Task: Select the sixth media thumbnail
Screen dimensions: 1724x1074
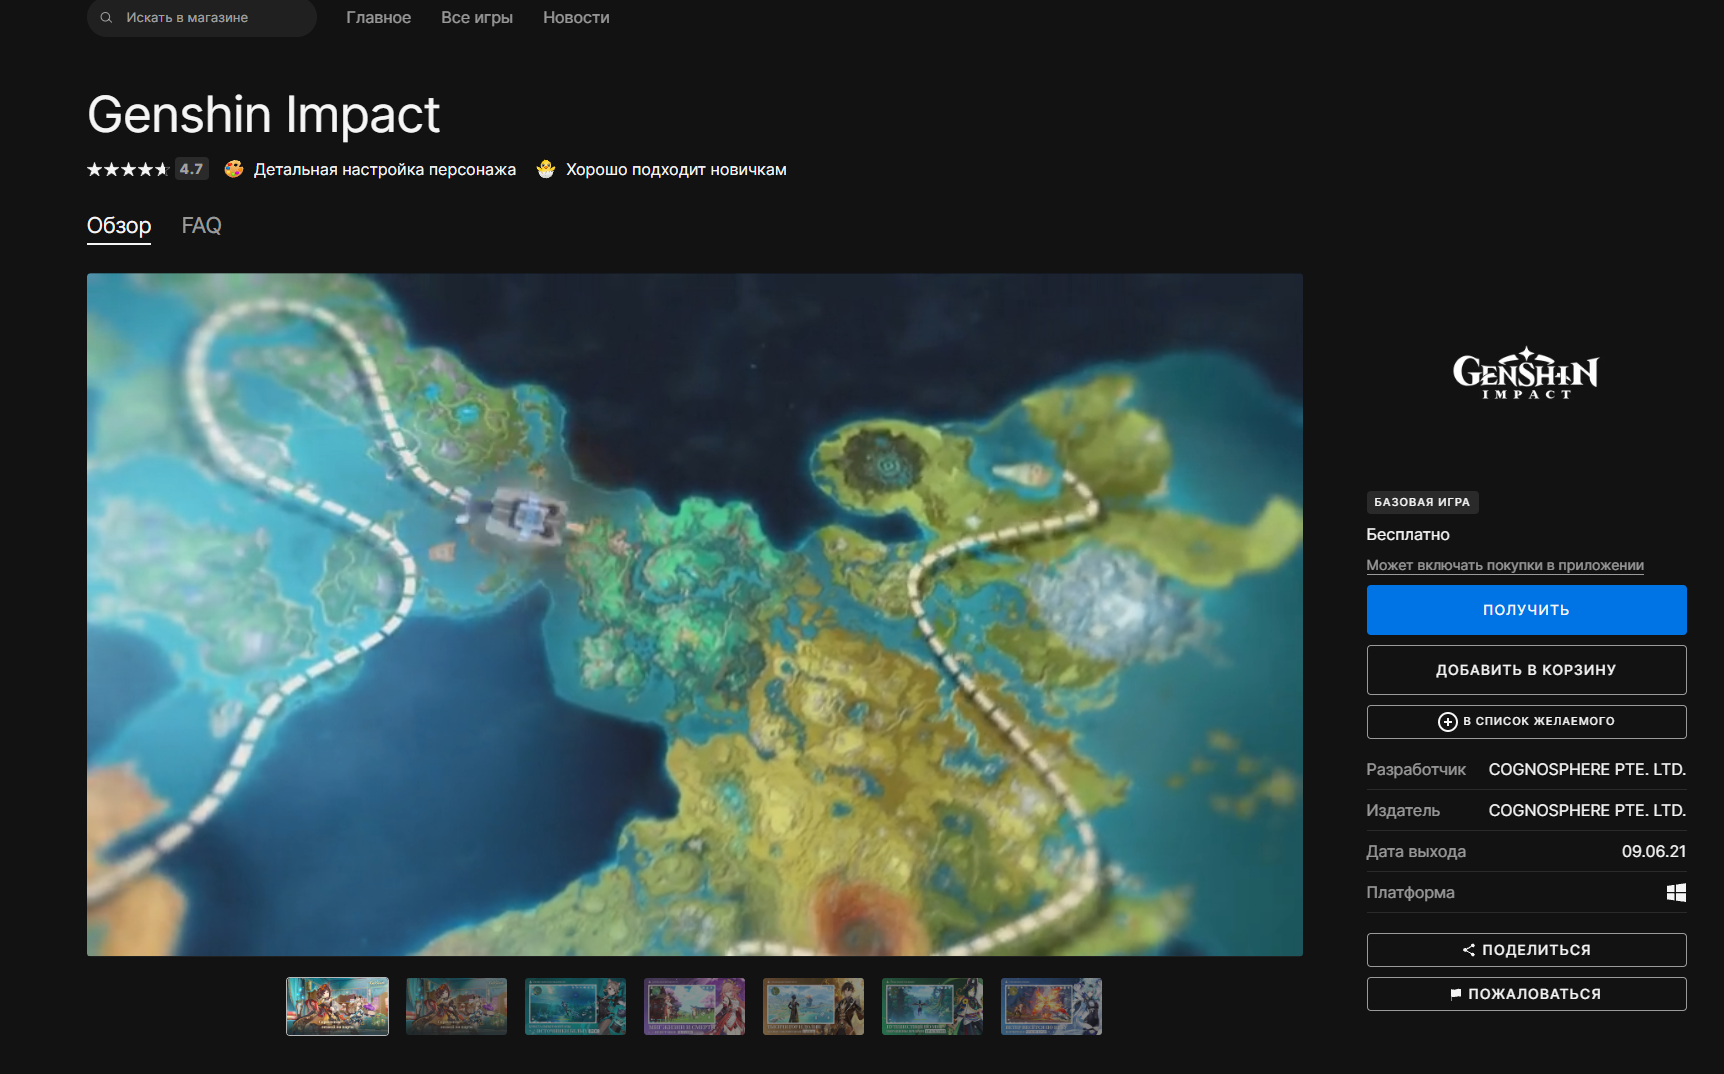Action: [x=933, y=1006]
